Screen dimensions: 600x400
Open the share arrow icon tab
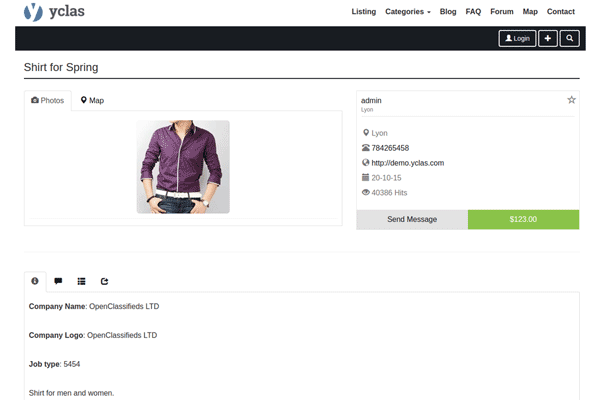(104, 282)
